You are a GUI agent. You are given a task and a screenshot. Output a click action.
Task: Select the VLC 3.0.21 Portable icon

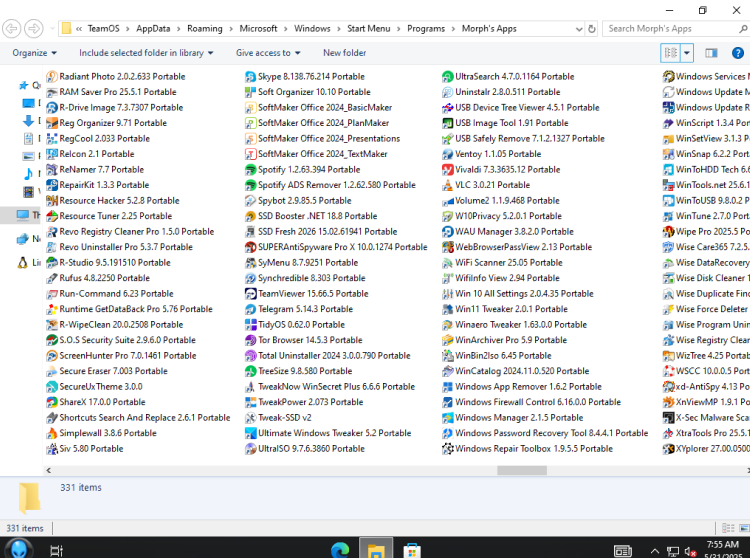tap(447, 185)
